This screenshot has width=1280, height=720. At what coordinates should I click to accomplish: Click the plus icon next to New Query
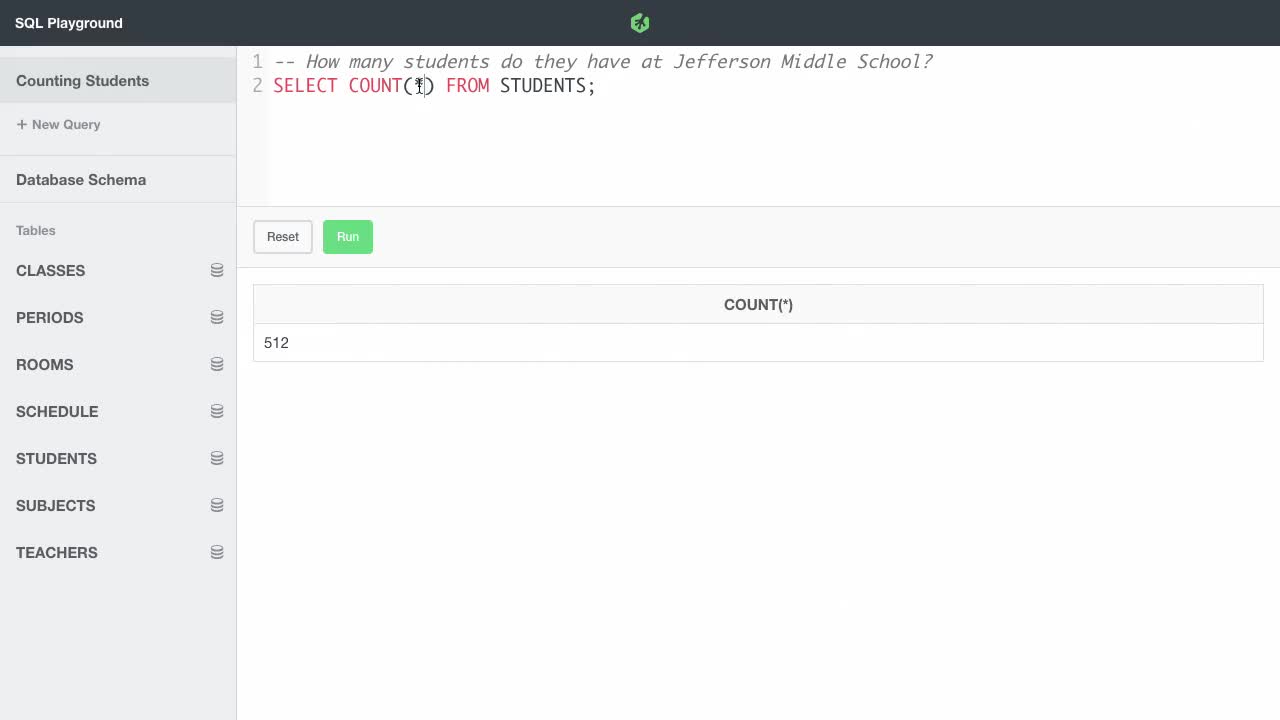20,124
